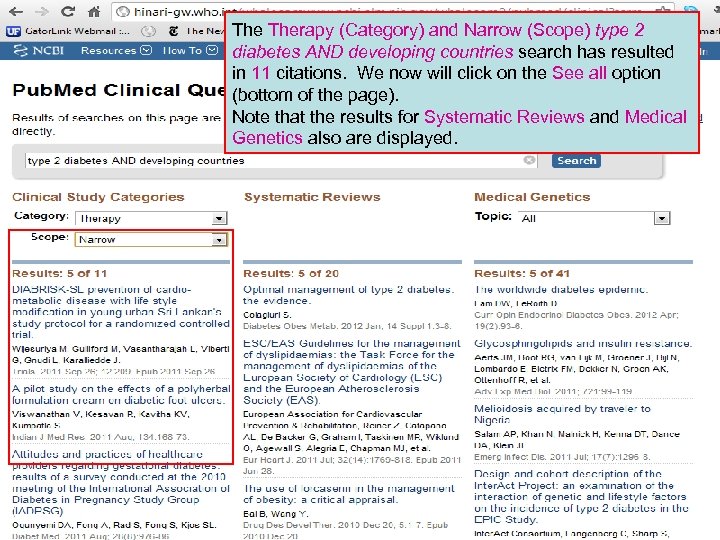This screenshot has width=720, height=540.
Task: Open Optimal management of type 2 diabetes article
Action: click(349, 295)
